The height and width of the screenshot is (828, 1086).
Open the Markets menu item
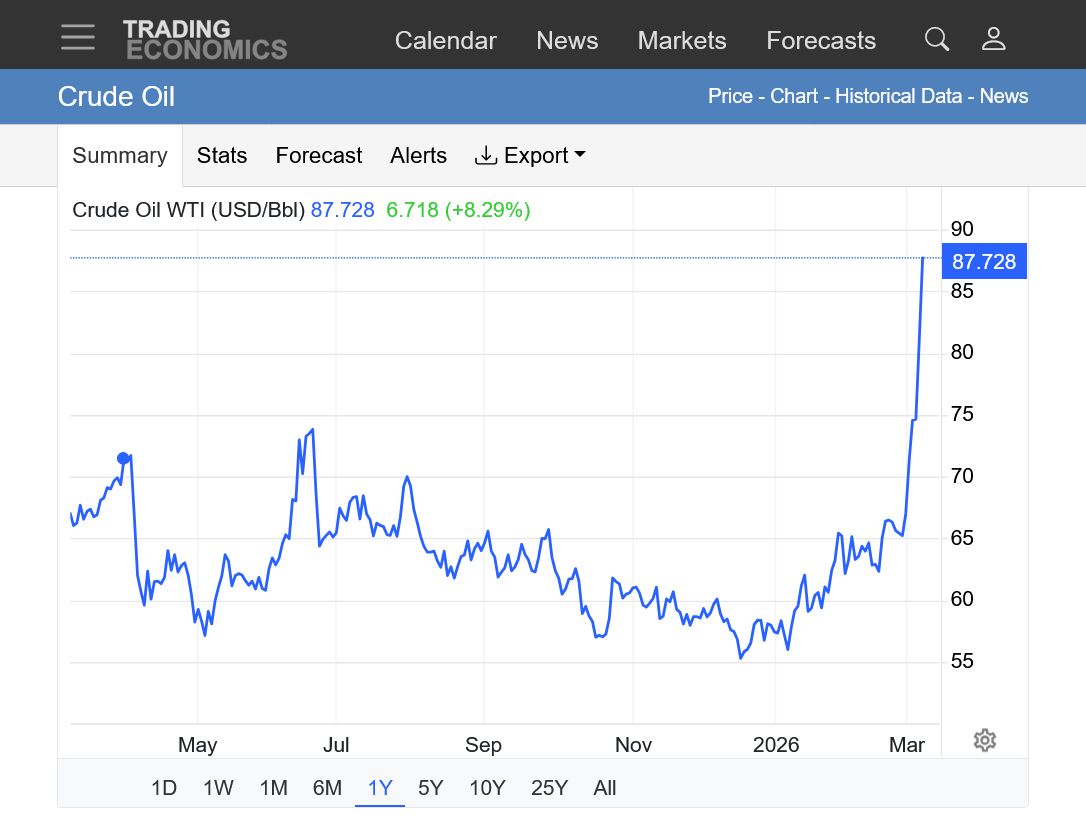point(682,41)
